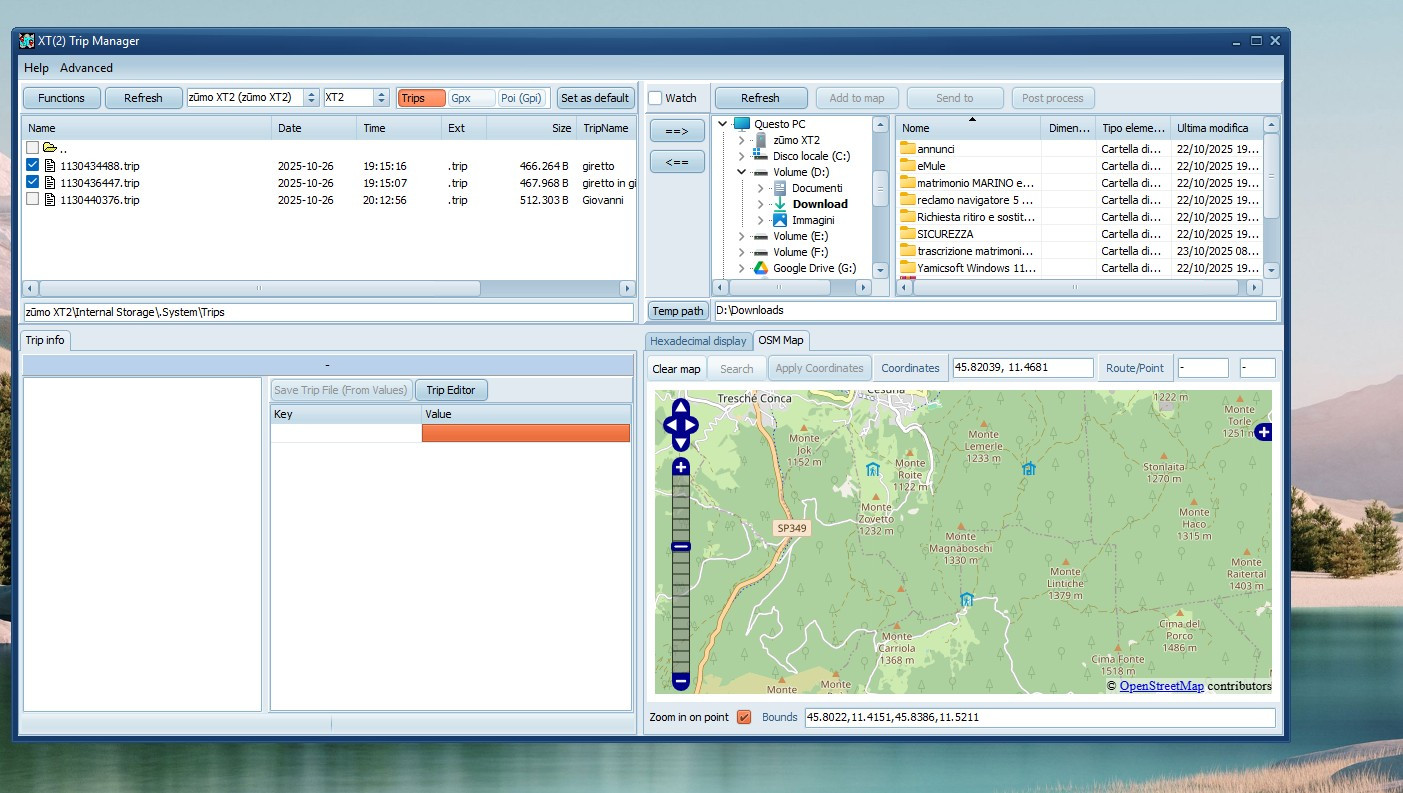Click the pan down arrow on the map
Image resolution: width=1403 pixels, height=793 pixels.
tap(680, 443)
